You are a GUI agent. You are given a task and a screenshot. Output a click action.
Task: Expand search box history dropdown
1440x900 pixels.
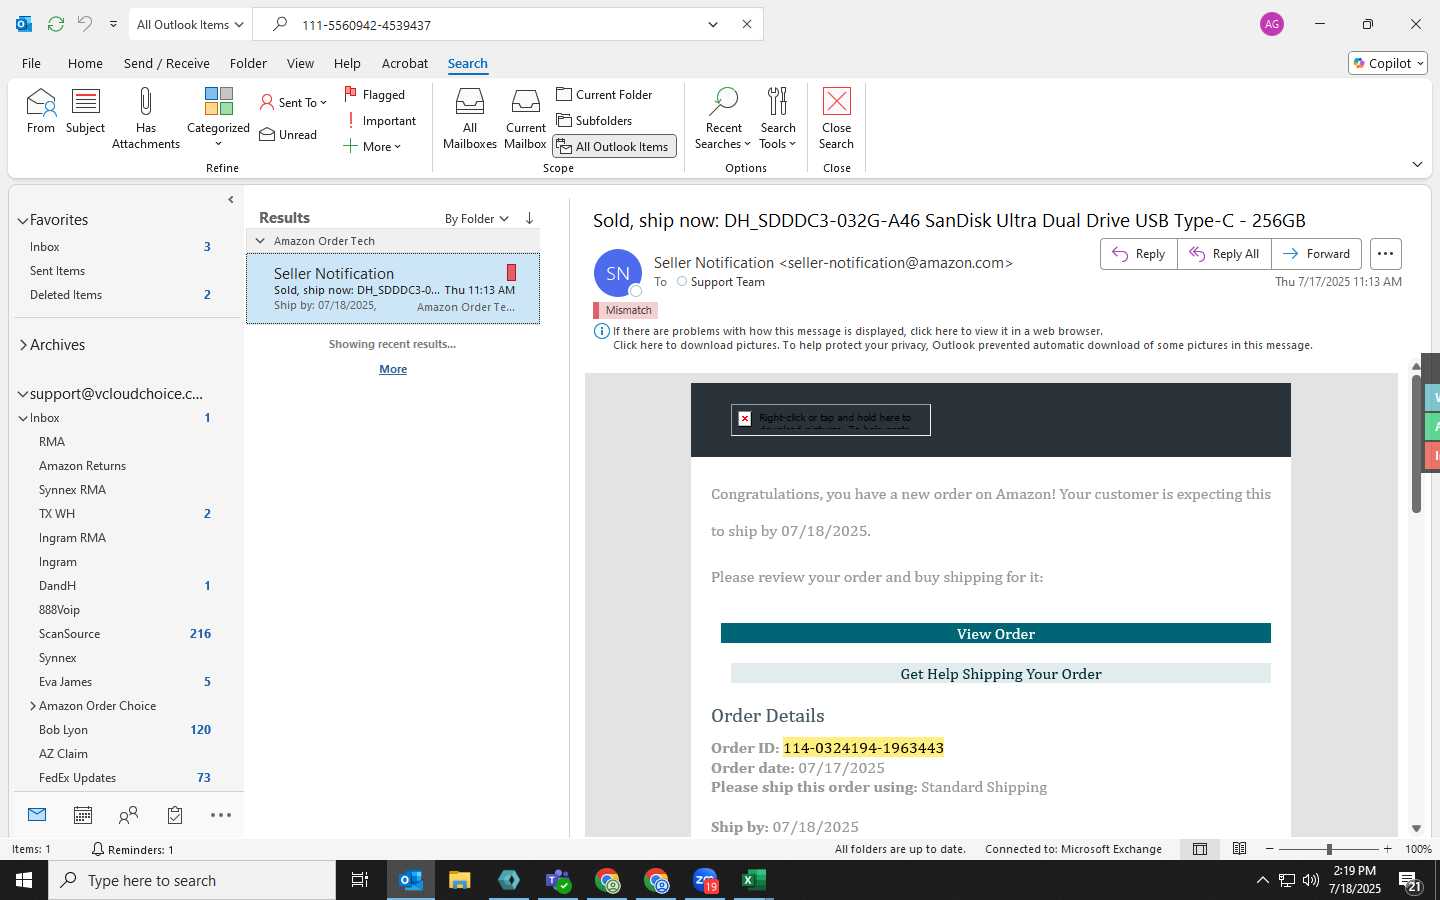(x=713, y=24)
